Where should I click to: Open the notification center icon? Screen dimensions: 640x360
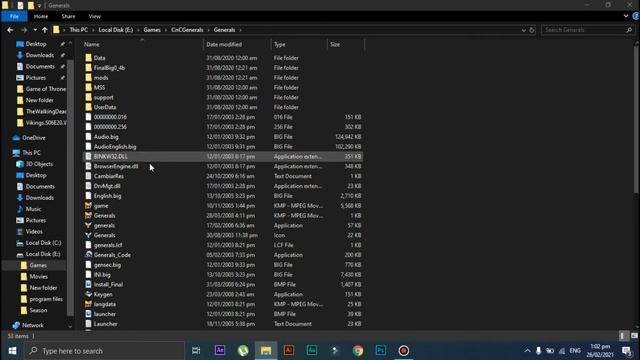click(x=627, y=351)
